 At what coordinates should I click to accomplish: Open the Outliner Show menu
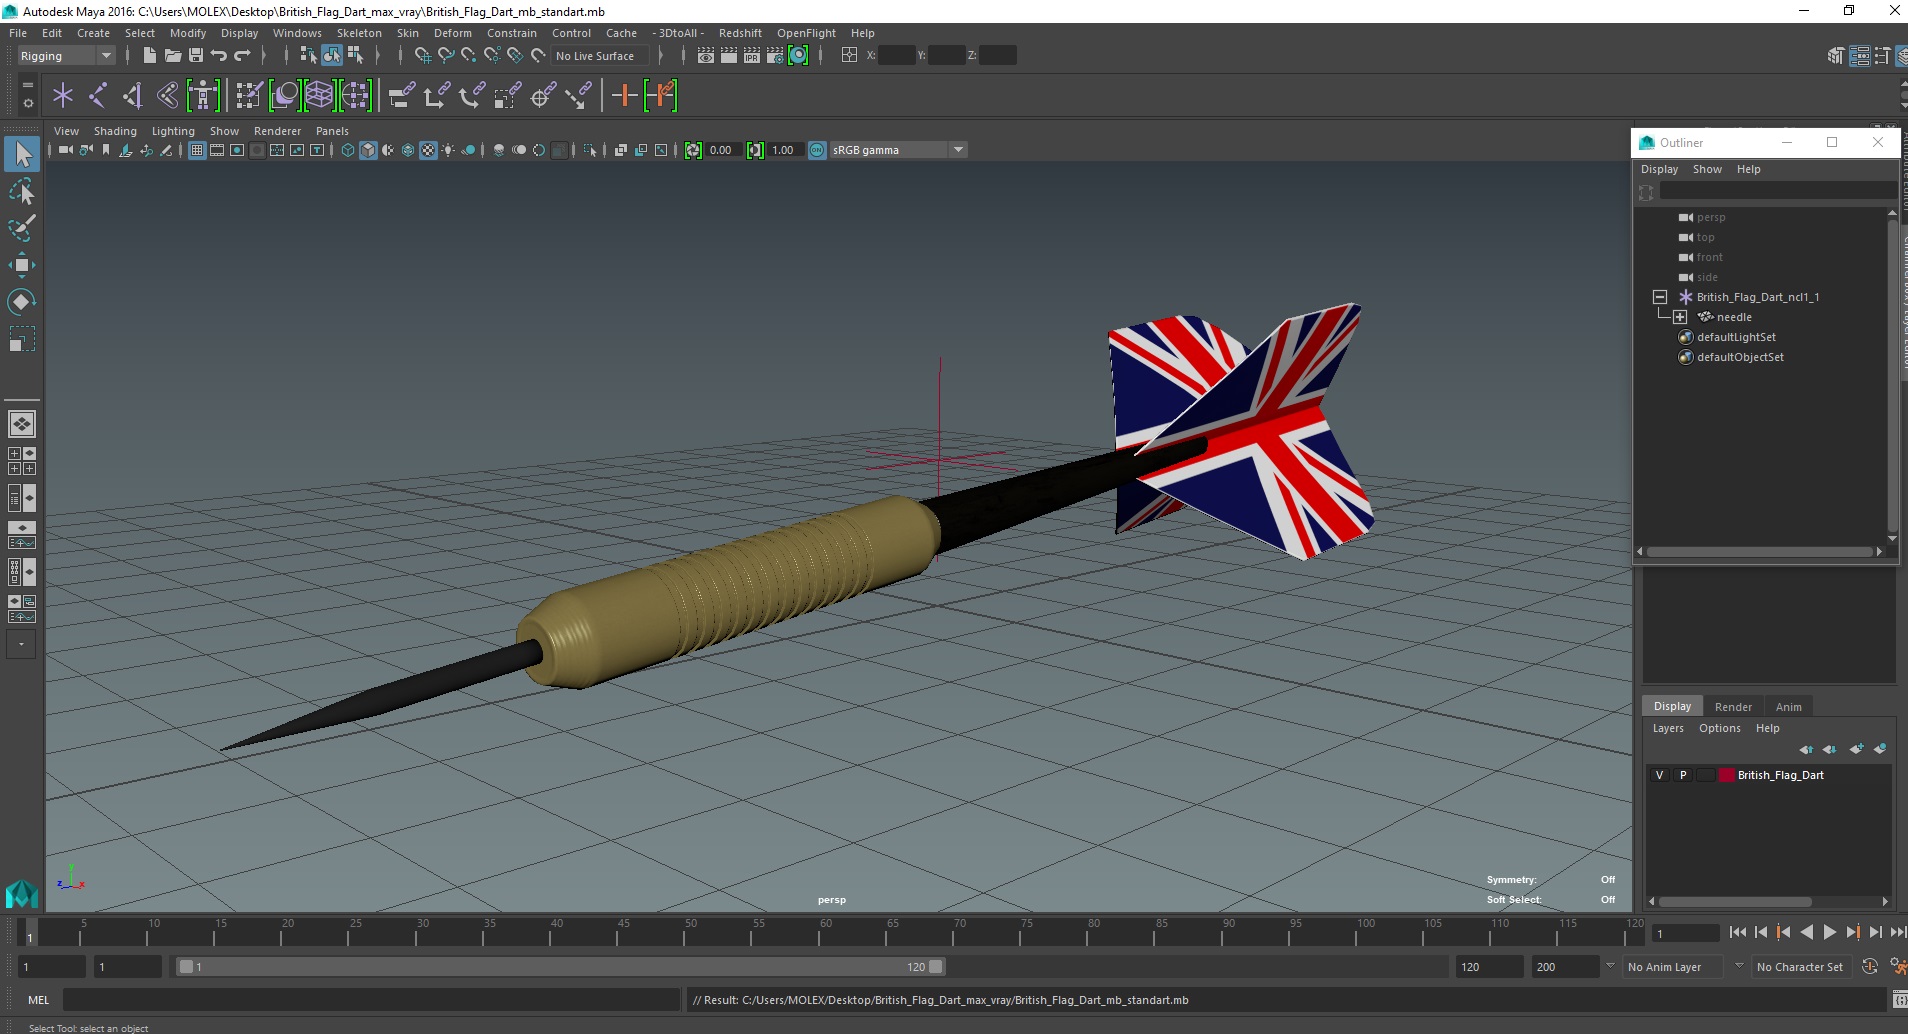tap(1707, 169)
